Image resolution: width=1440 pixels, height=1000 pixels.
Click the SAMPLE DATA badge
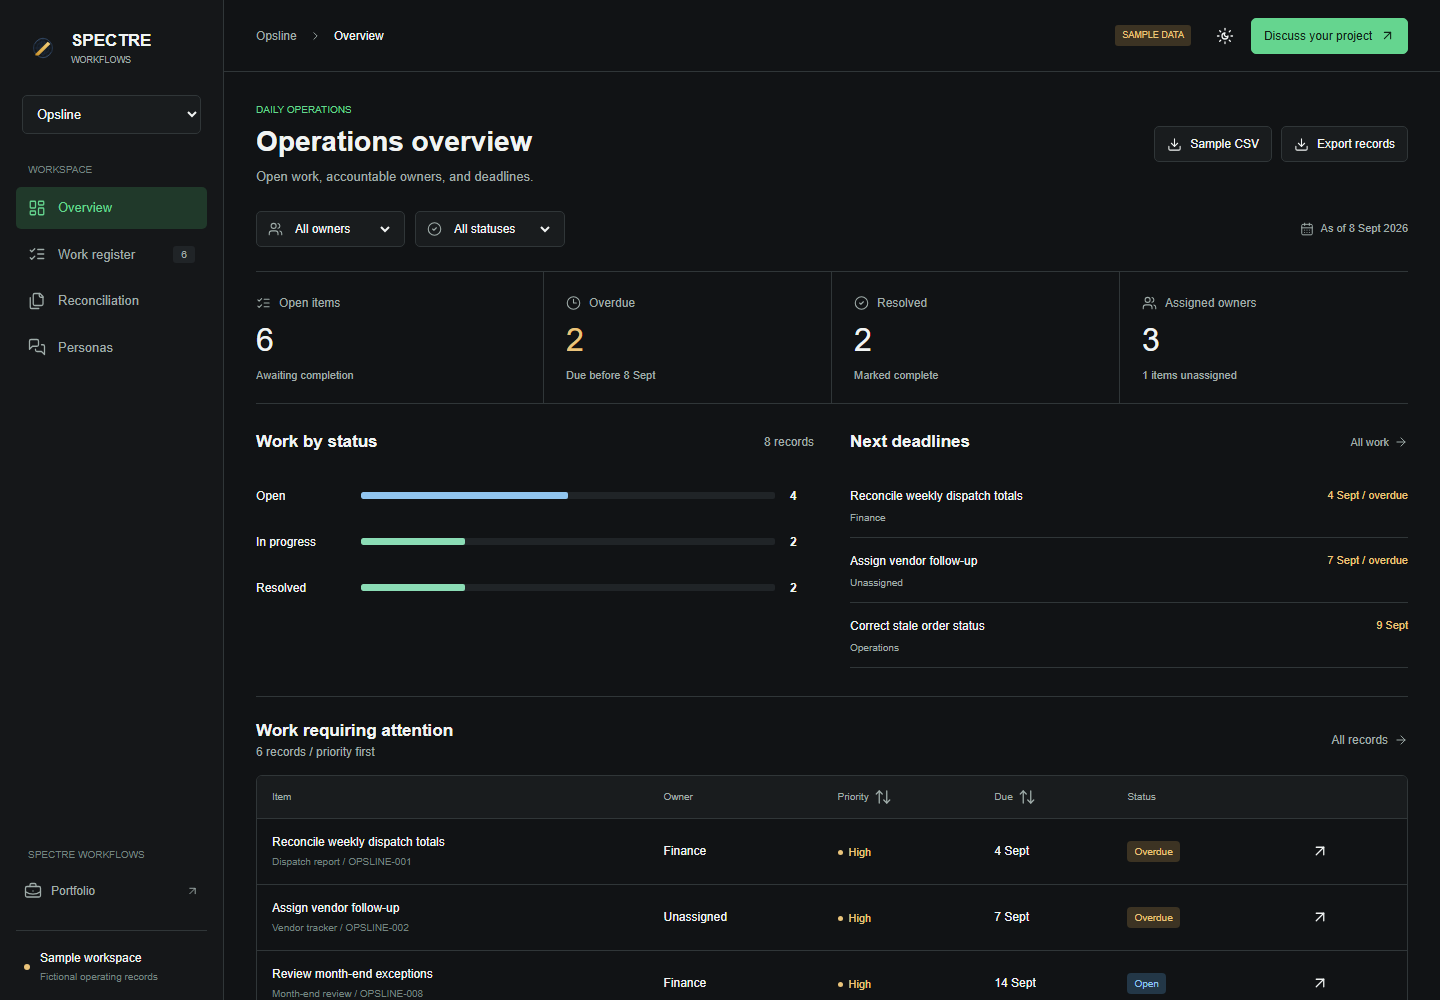coord(1153,35)
